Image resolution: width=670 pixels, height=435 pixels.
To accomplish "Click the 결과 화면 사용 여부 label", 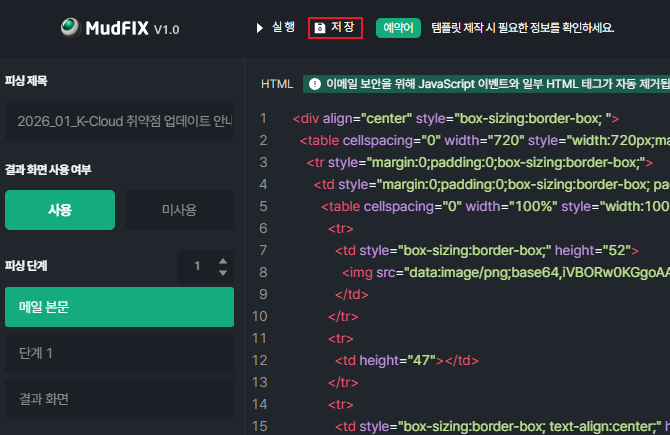I will (x=48, y=170).
